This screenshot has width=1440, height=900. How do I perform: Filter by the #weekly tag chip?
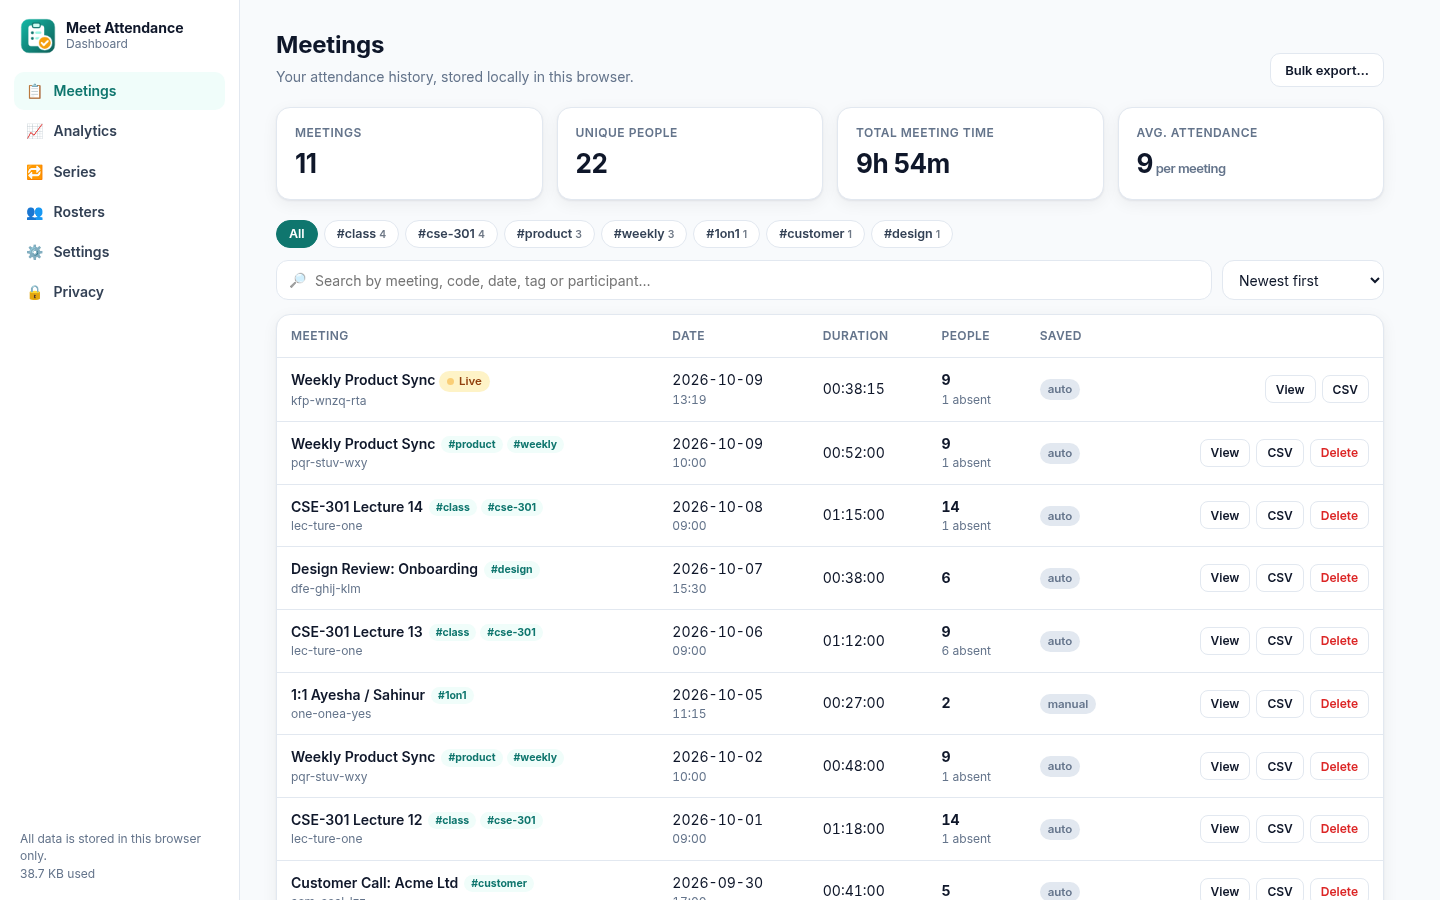(x=644, y=234)
